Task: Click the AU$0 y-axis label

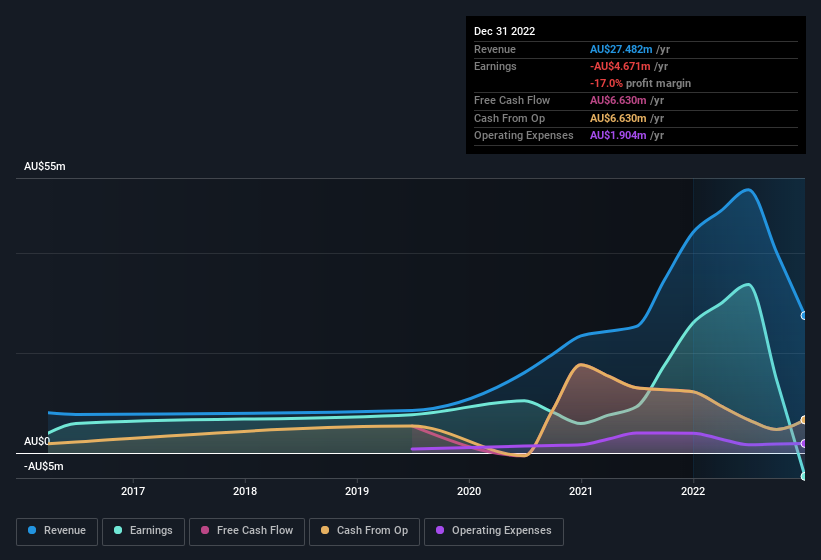Action: [37, 441]
